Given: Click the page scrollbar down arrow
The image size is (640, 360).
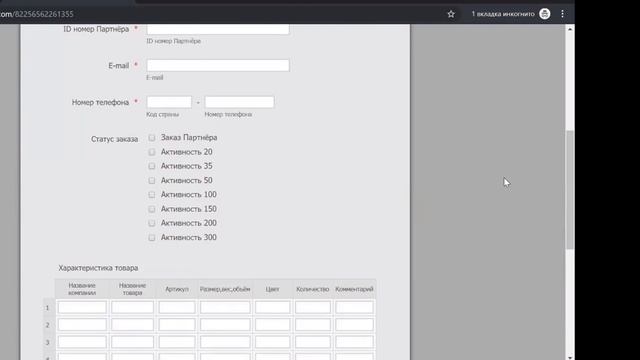Looking at the screenshot, I should (570, 357).
